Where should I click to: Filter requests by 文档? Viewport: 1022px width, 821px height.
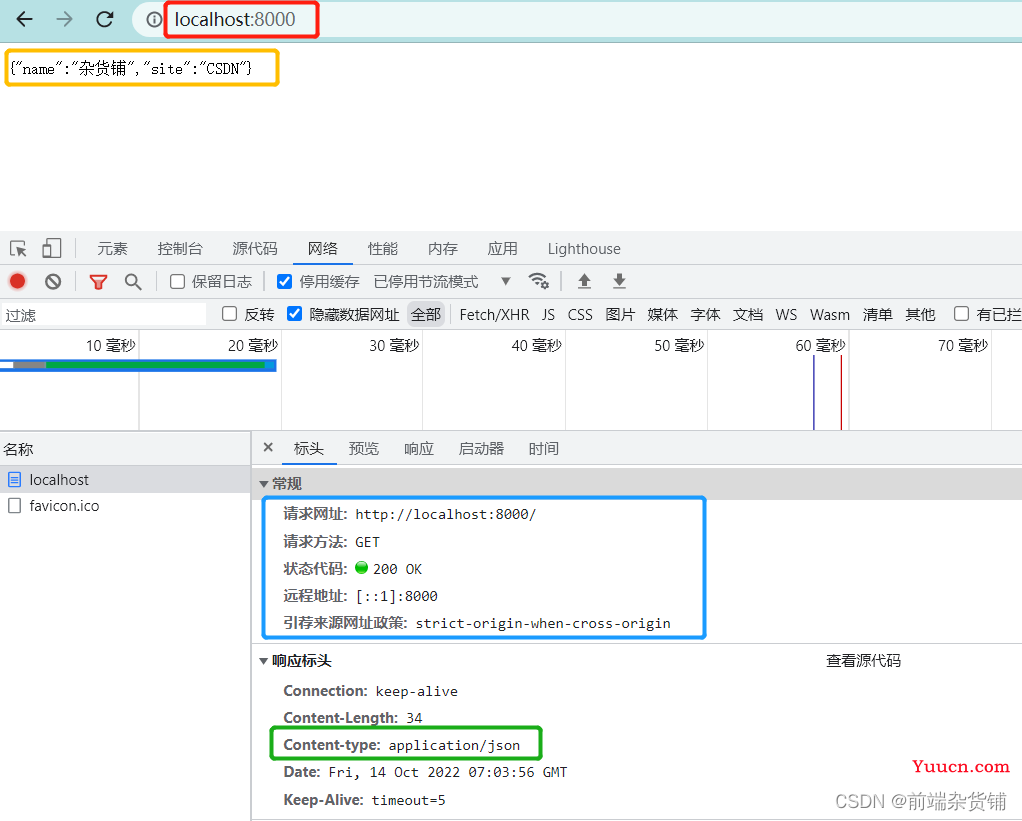tap(748, 315)
